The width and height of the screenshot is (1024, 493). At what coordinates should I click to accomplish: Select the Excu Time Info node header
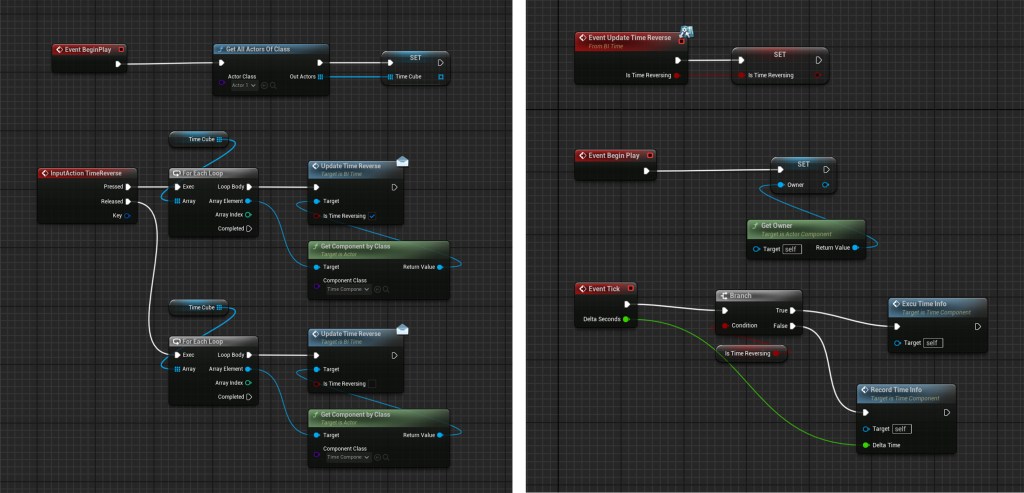[936, 305]
